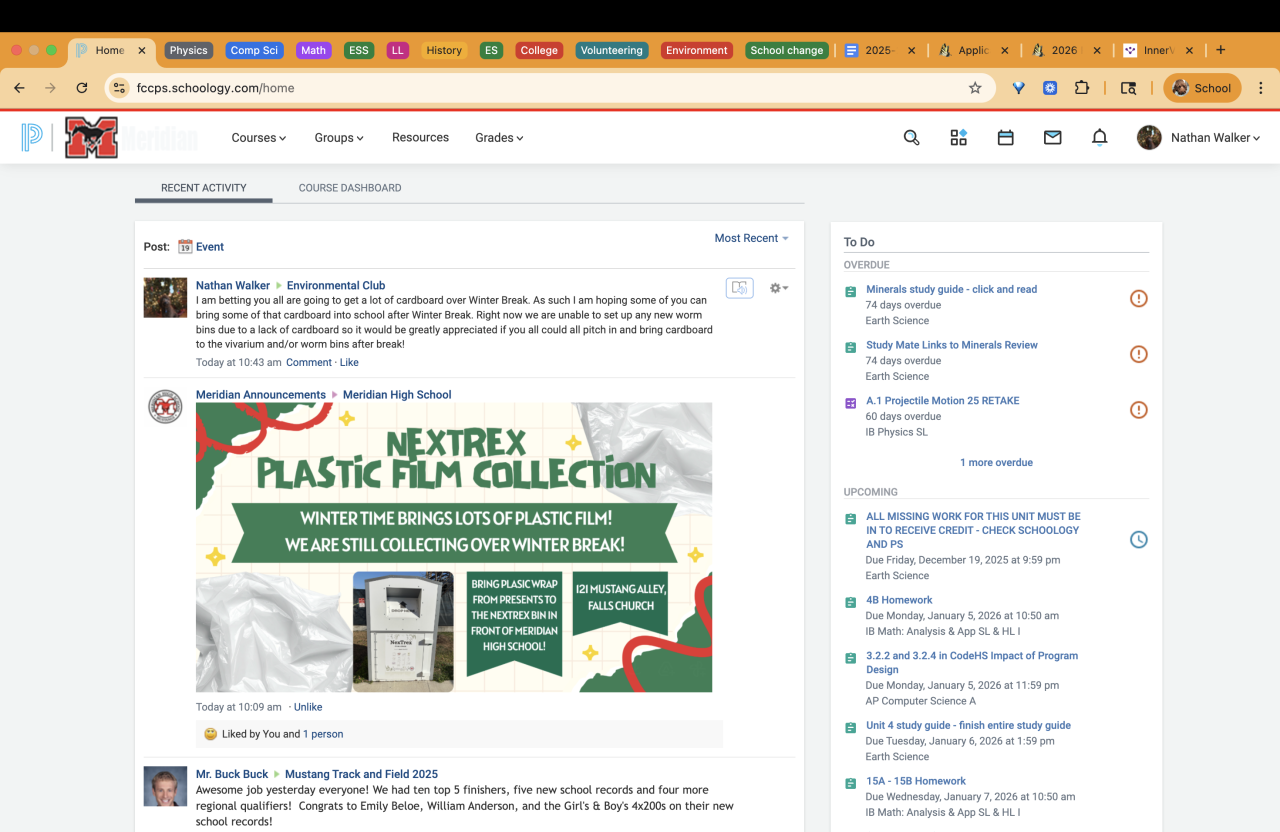Screen dimensions: 1280x832
Task: Switch to the Course Dashboard tab
Action: point(350,188)
